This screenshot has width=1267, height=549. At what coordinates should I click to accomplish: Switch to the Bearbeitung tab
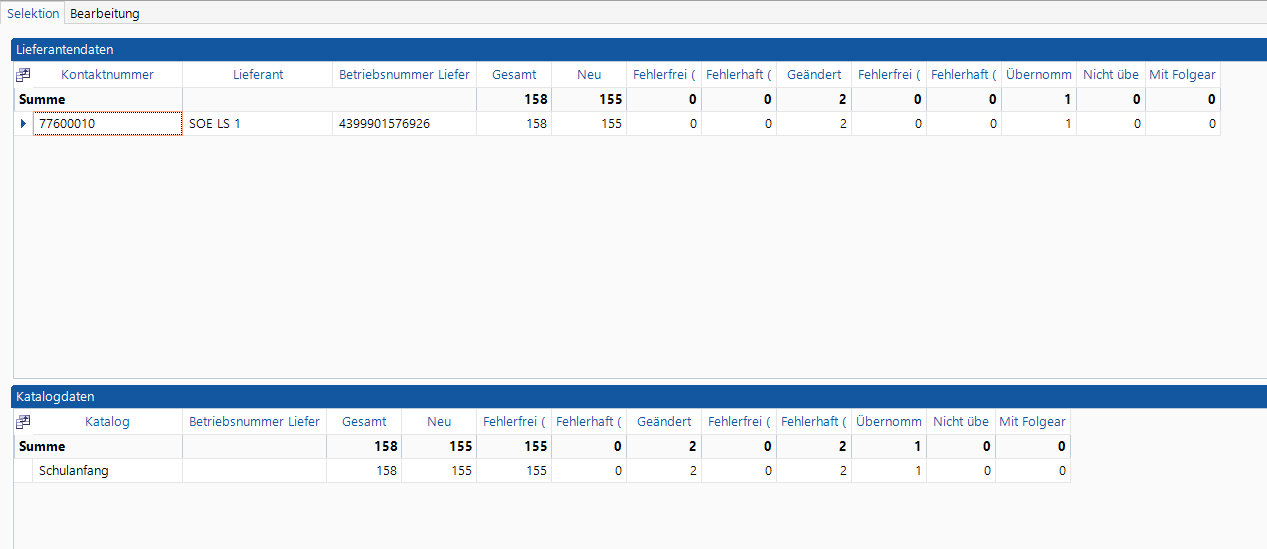104,13
